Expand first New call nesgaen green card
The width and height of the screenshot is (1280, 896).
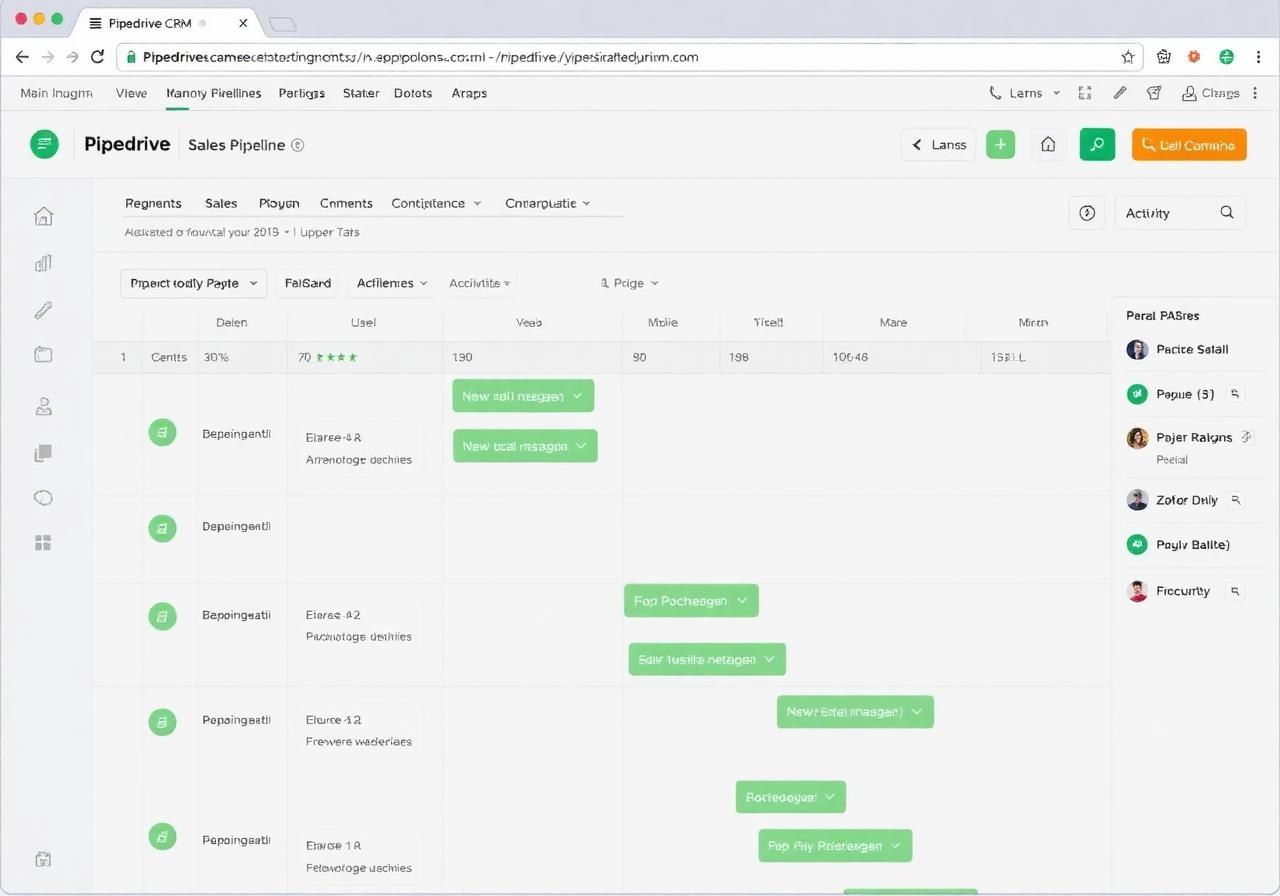point(523,396)
